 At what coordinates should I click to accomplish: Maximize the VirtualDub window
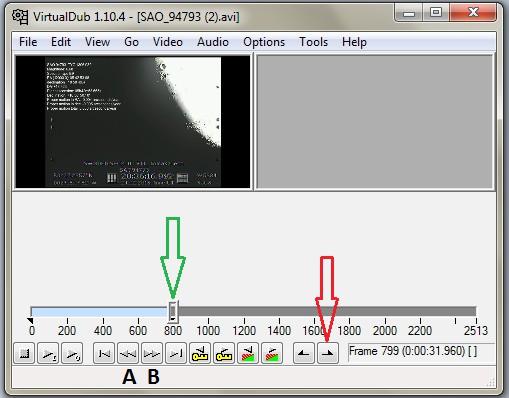point(436,13)
